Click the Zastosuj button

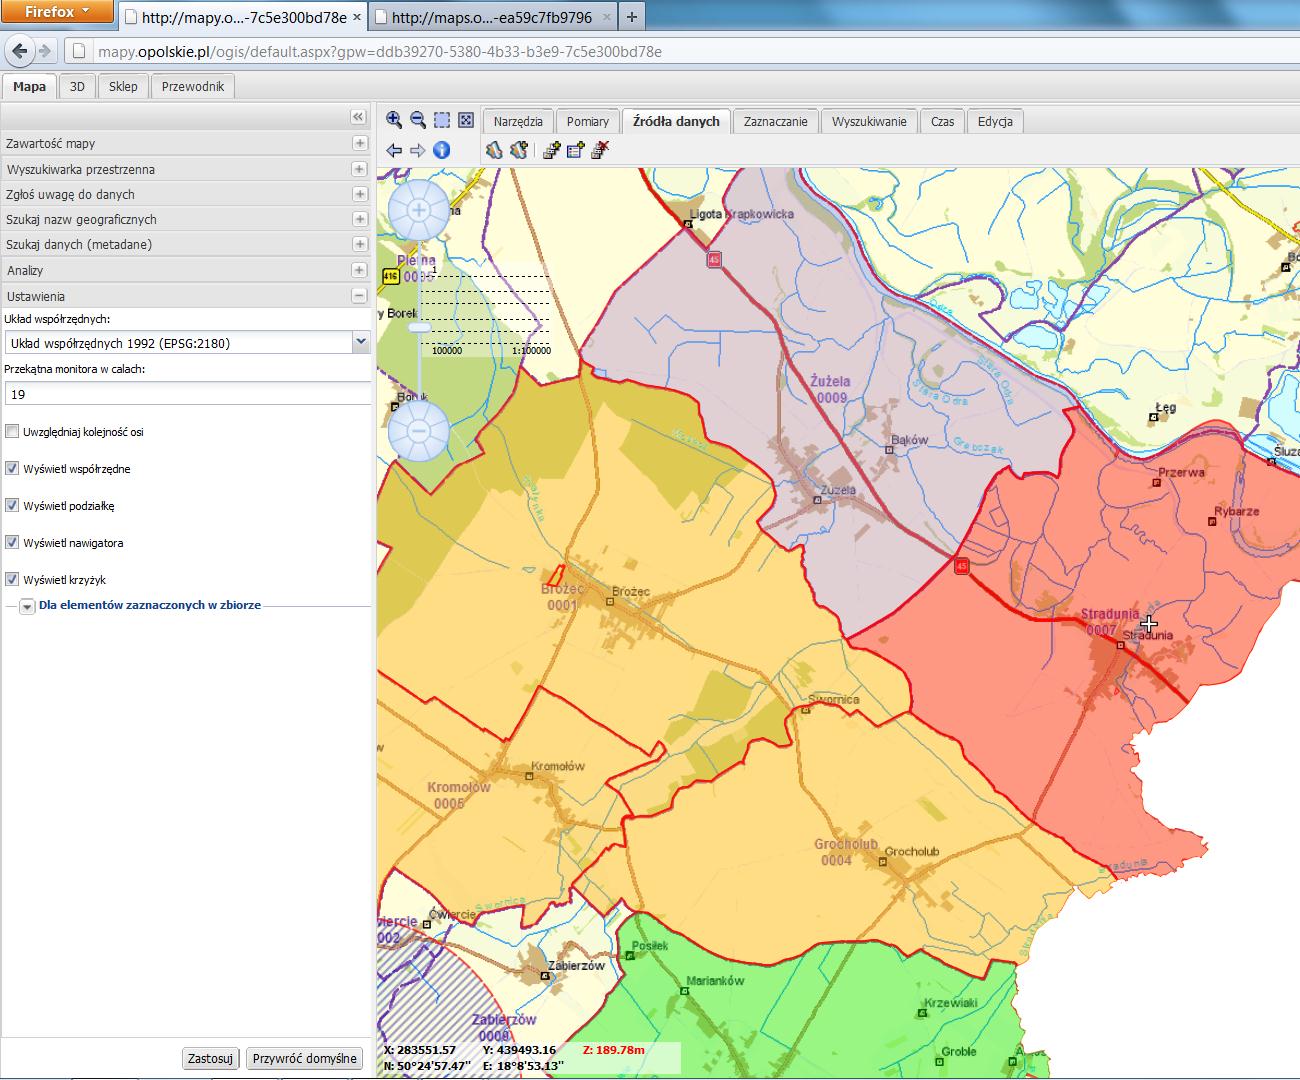(x=210, y=1059)
